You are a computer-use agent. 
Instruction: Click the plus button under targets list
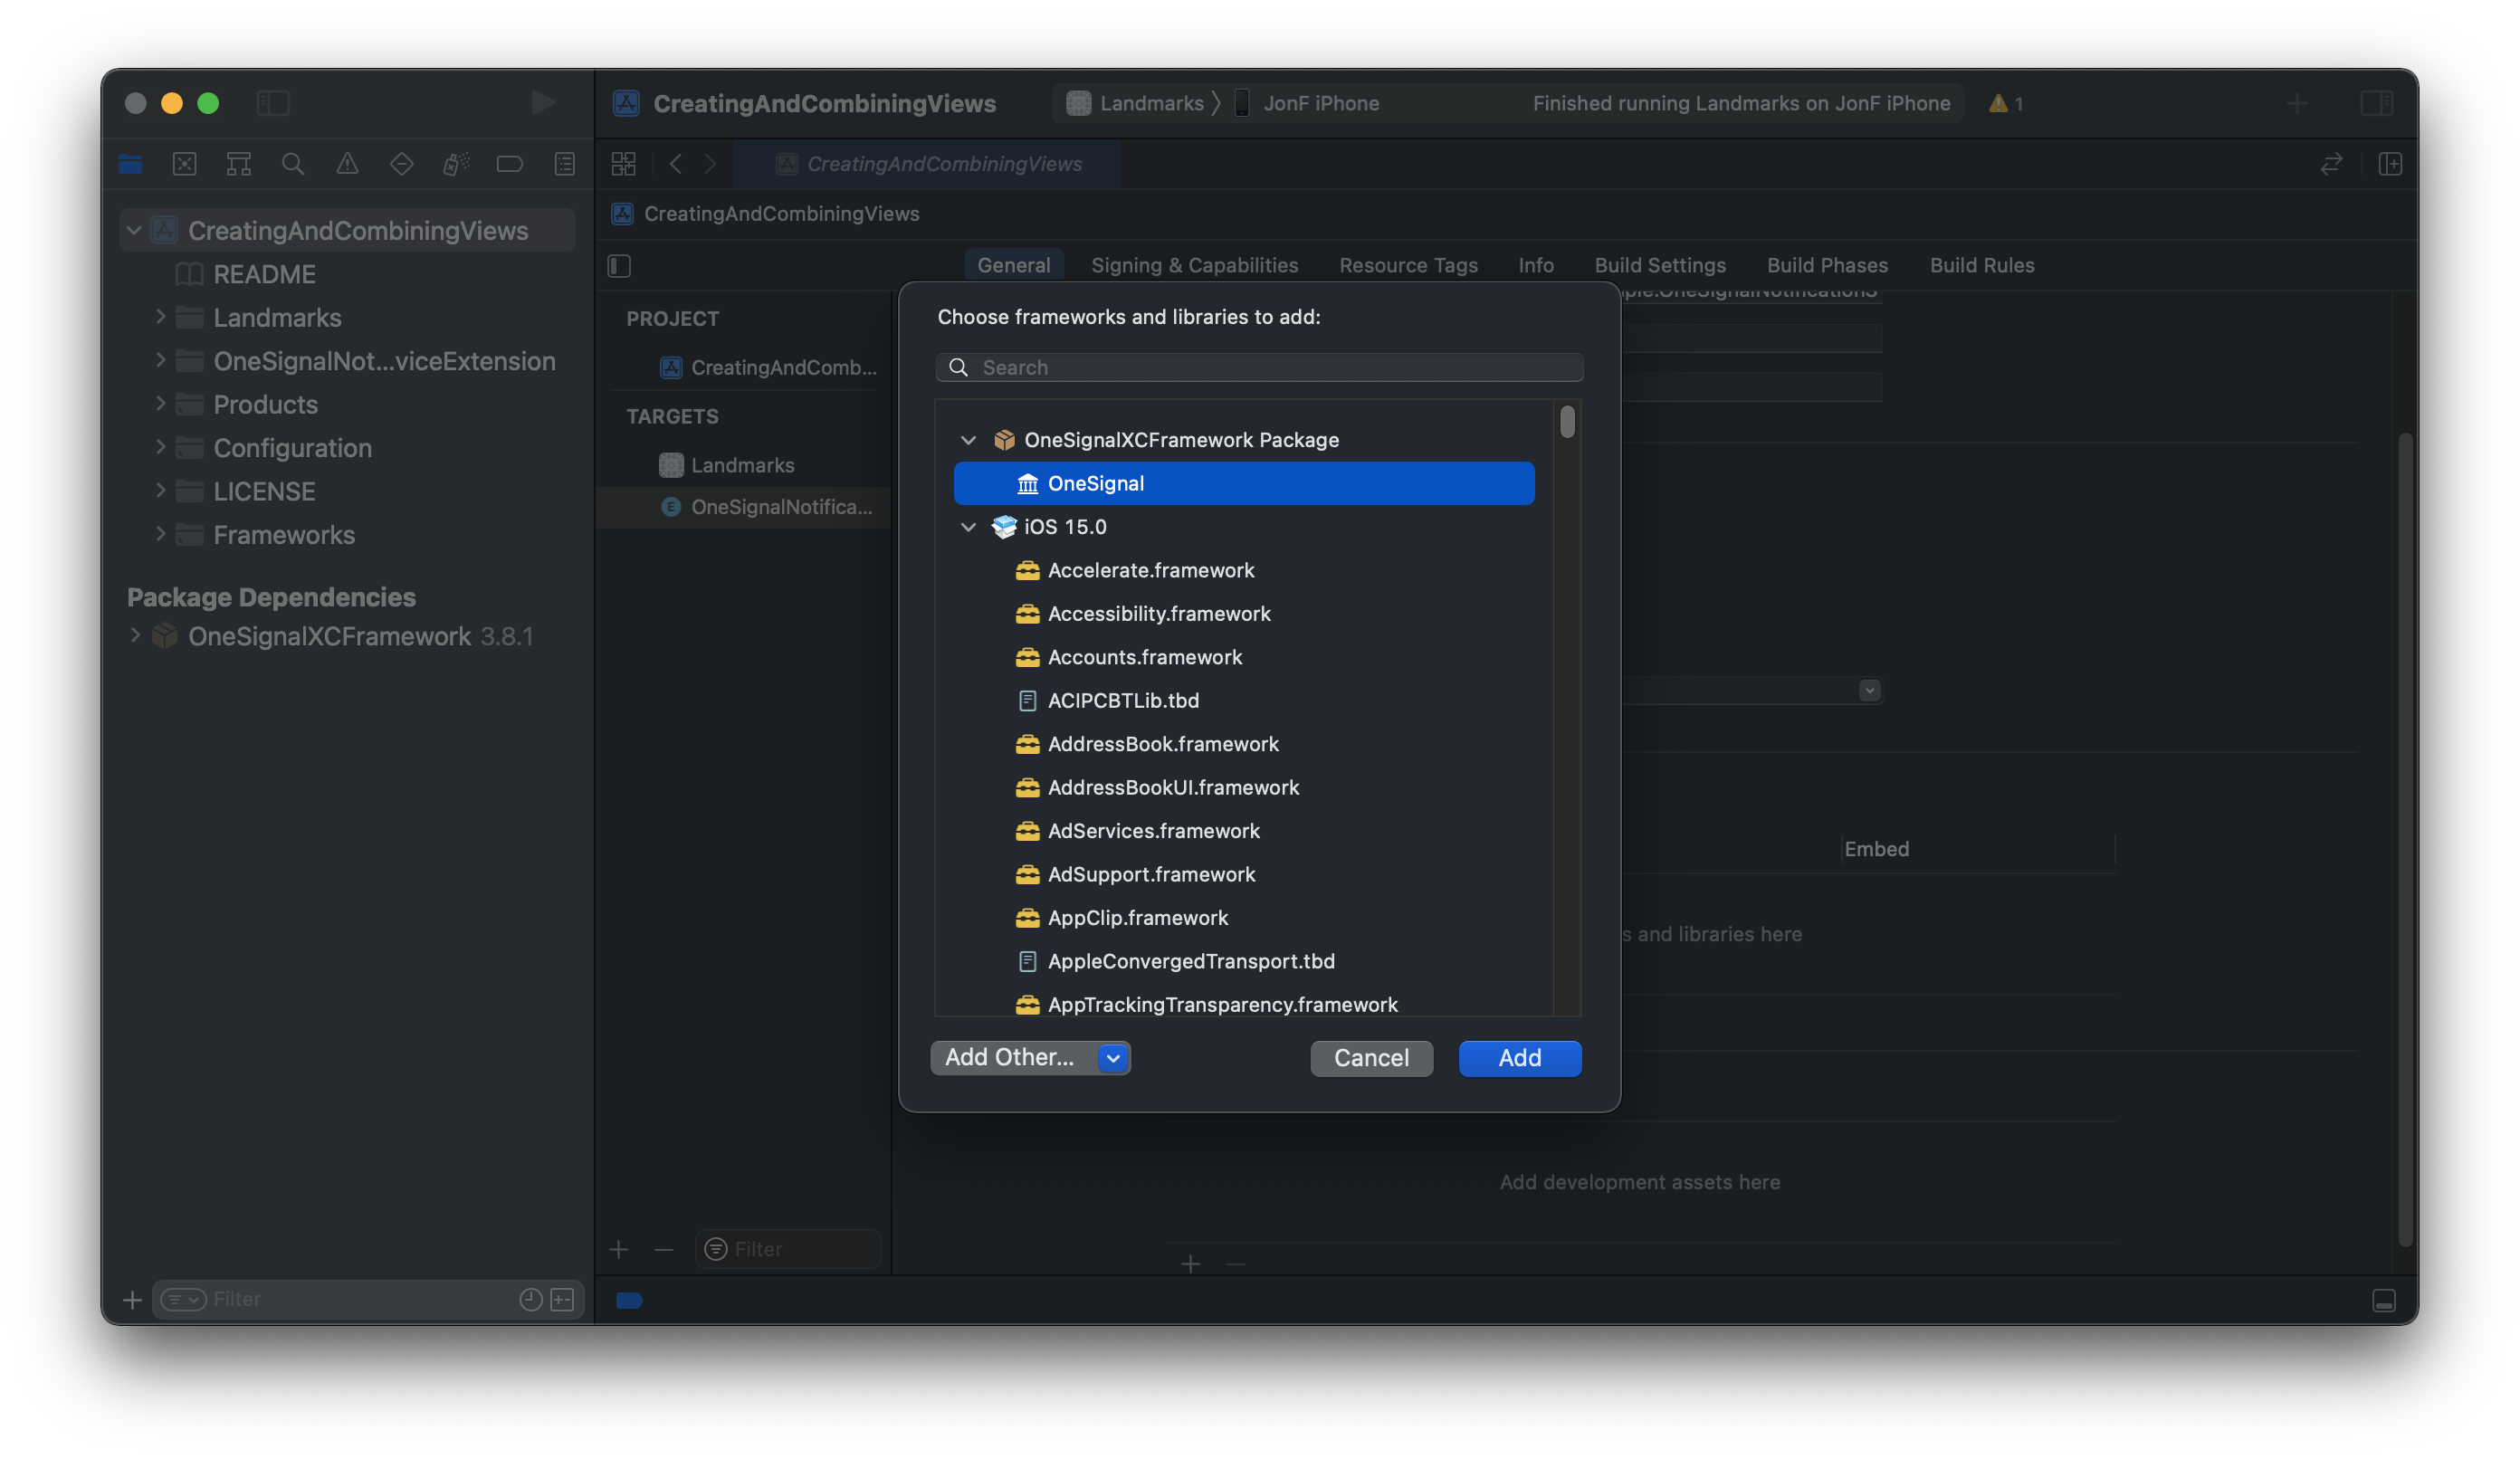pyautogui.click(x=619, y=1249)
